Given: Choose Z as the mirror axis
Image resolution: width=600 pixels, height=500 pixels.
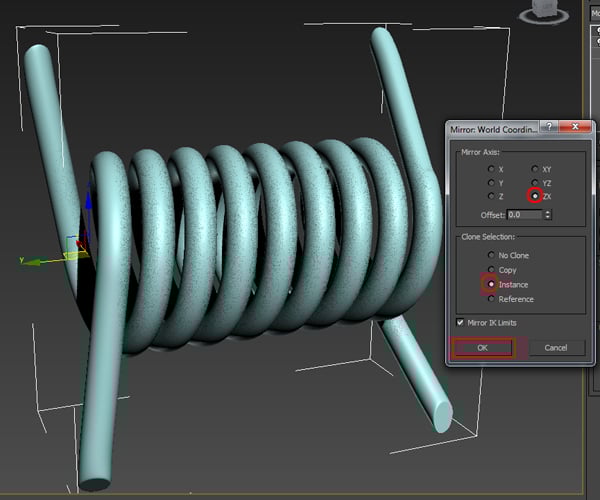Looking at the screenshot, I should click(489, 197).
